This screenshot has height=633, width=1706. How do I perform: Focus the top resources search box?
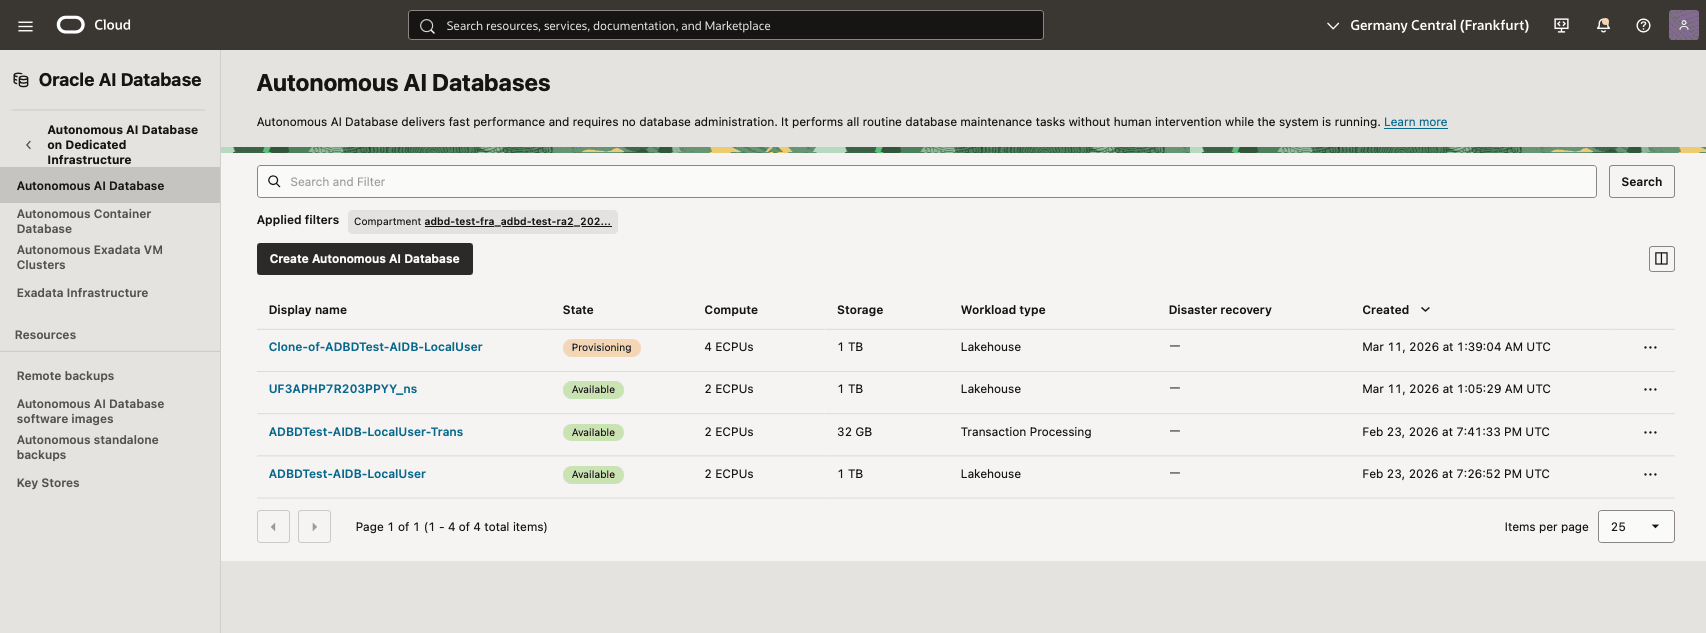pyautogui.click(x=726, y=26)
